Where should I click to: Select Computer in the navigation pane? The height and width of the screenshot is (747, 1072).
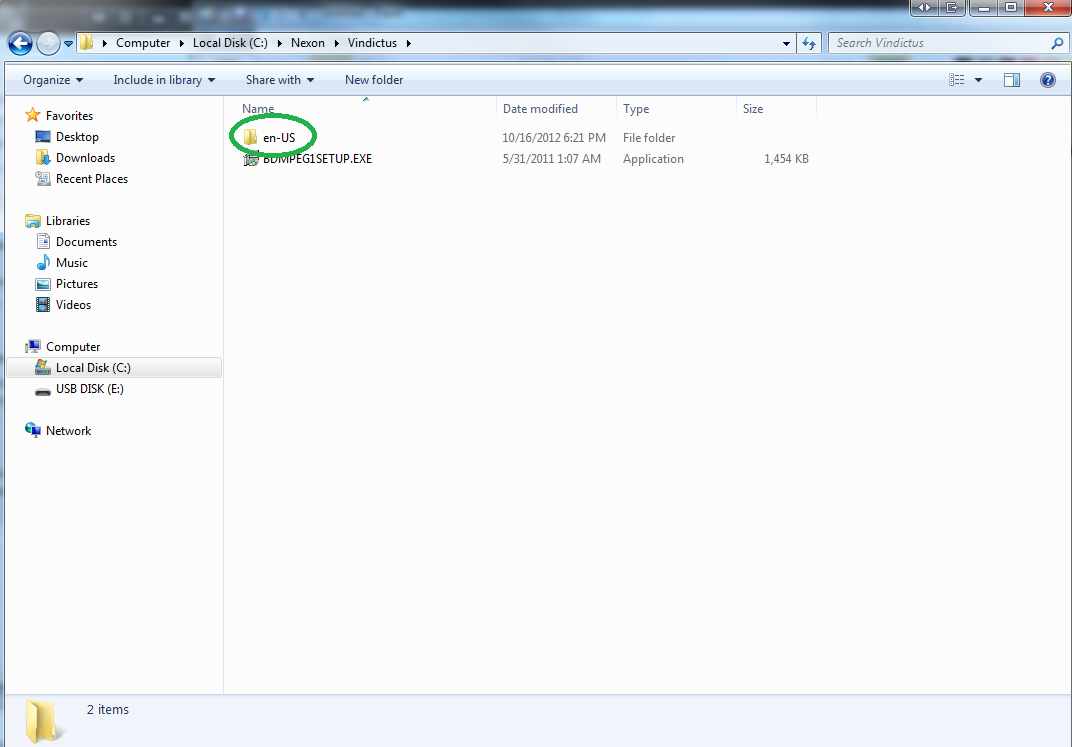pos(73,347)
